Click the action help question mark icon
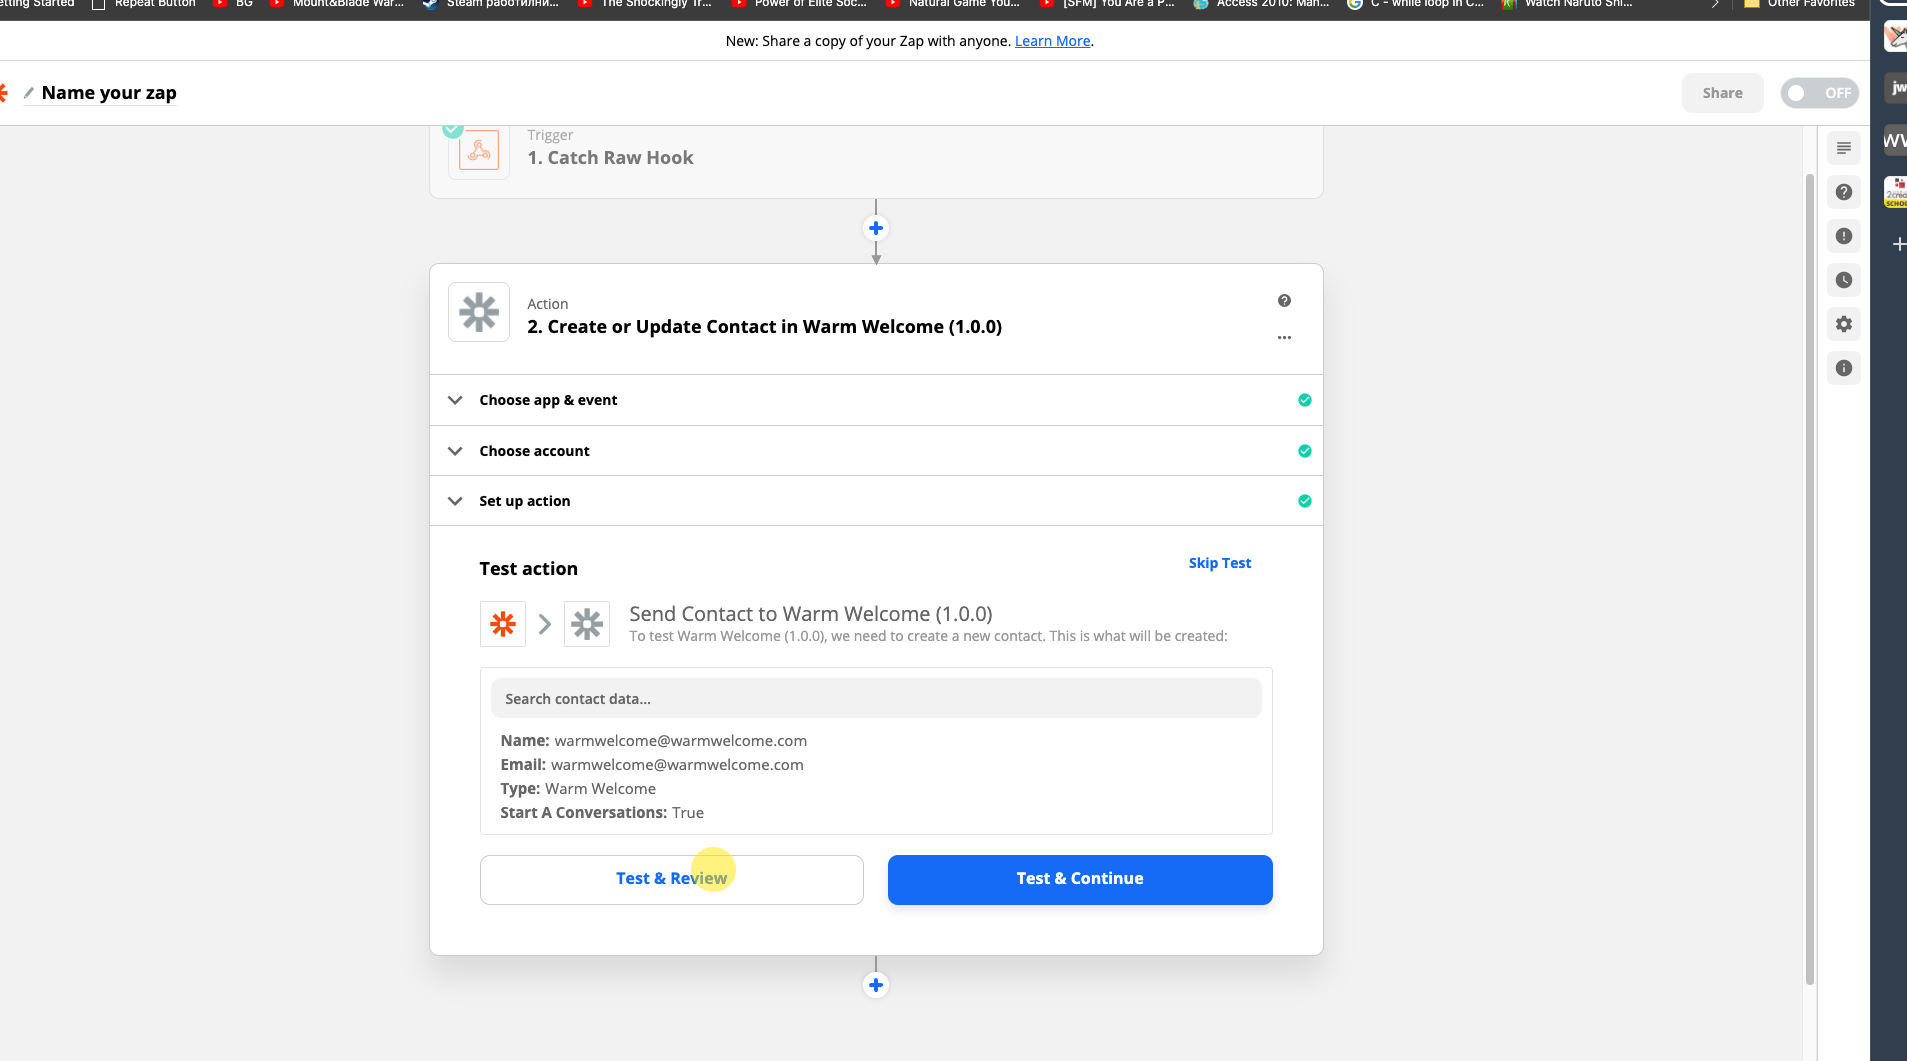 point(1284,301)
